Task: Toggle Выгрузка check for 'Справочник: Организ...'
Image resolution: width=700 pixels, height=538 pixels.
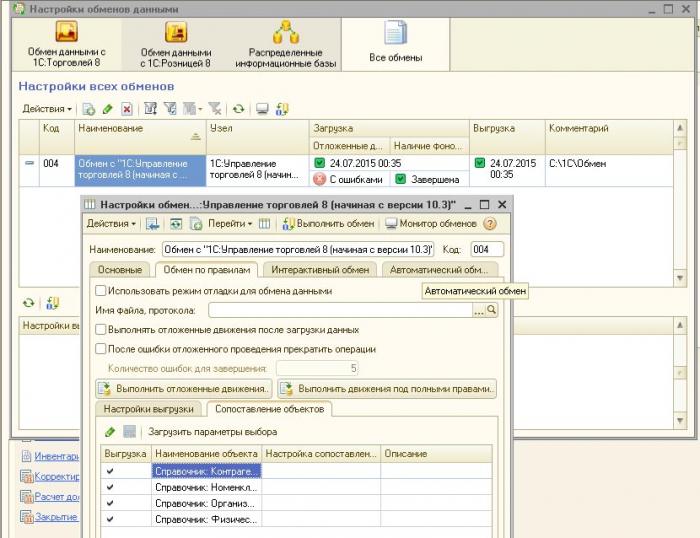Action: point(110,503)
